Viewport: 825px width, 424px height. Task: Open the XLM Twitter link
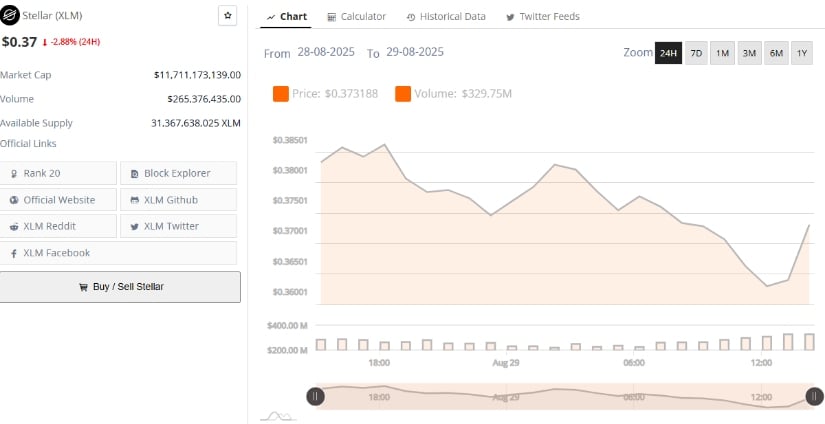(x=178, y=226)
